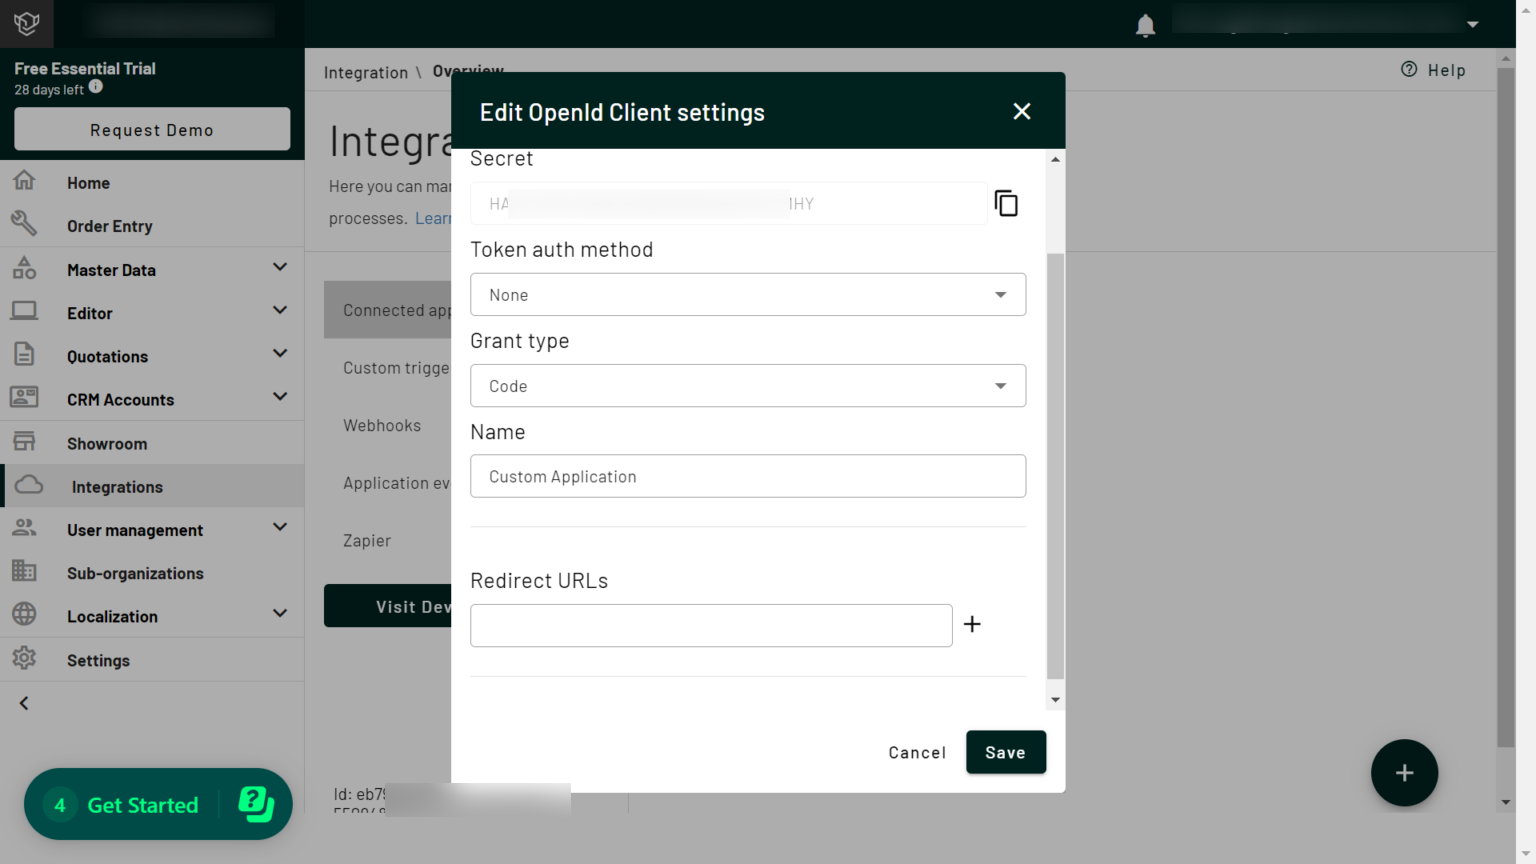Viewport: 1536px width, 864px height.
Task: Click the Help question mark icon
Action: pos(1409,69)
